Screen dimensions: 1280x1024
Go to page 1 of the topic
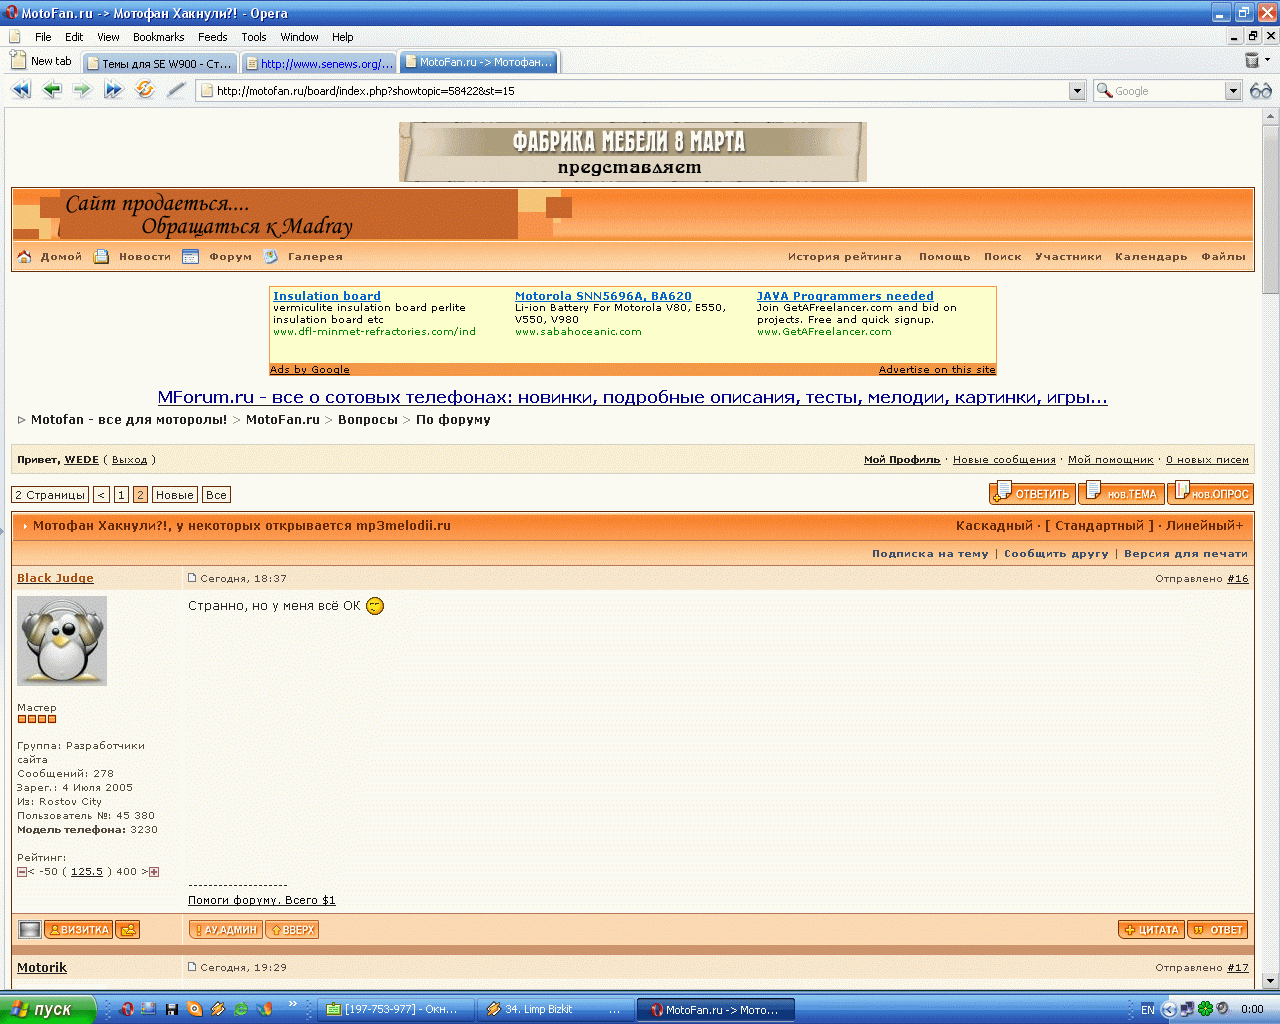121,495
